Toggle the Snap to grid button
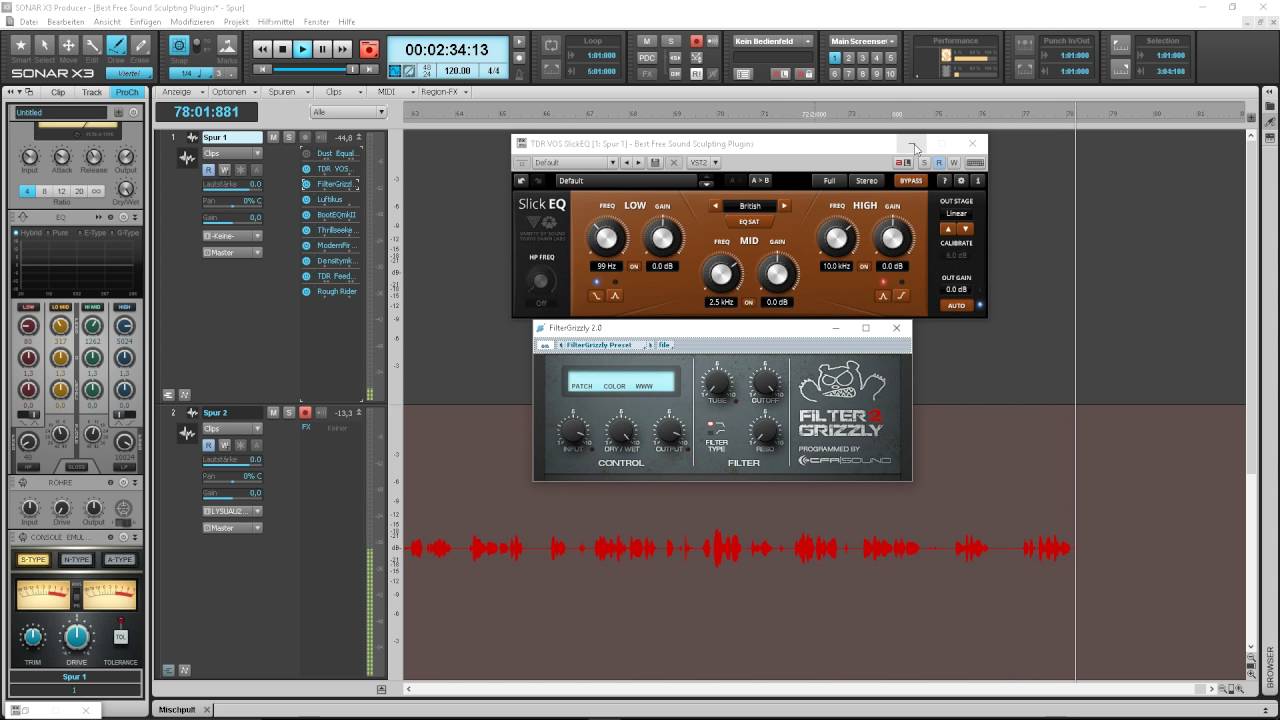The width and height of the screenshot is (1280, 720). pyautogui.click(x=179, y=46)
